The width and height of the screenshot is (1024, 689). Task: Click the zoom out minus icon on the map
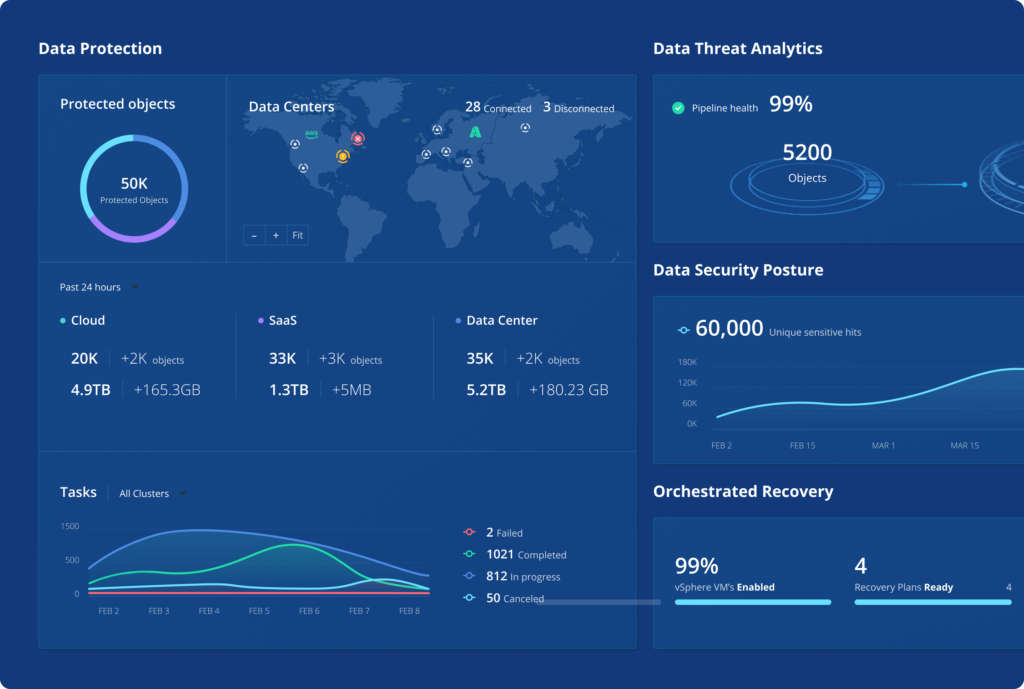point(254,235)
